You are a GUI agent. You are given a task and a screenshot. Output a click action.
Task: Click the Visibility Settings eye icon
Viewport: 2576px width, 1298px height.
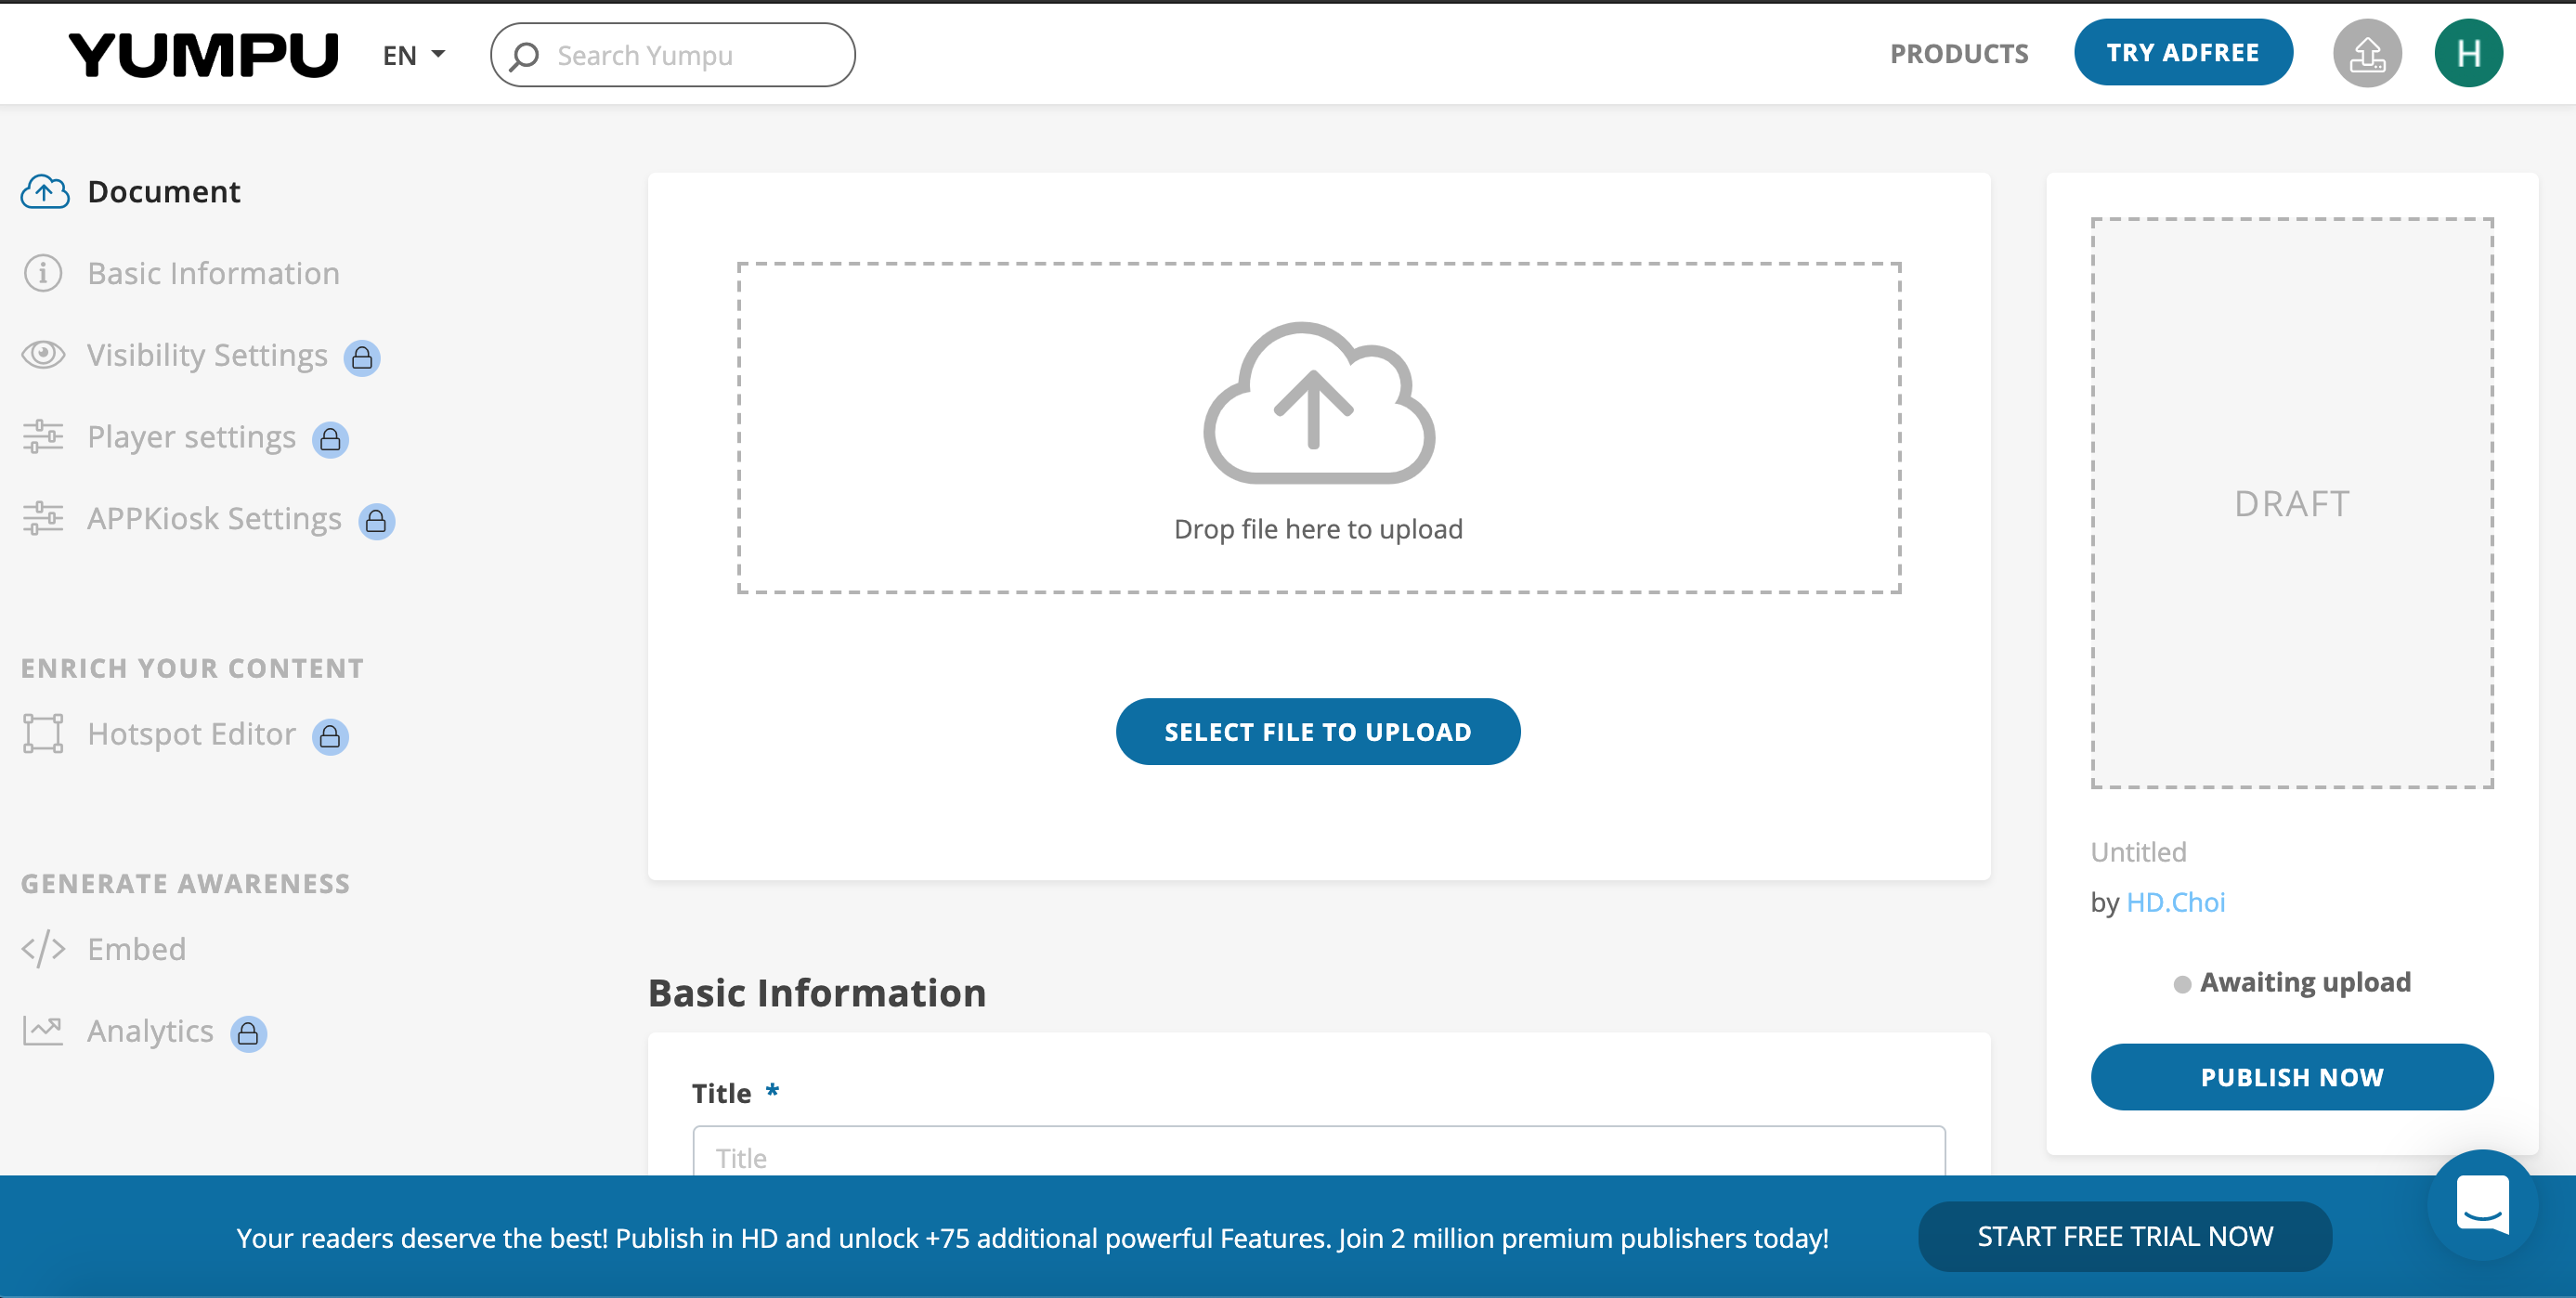(43, 354)
